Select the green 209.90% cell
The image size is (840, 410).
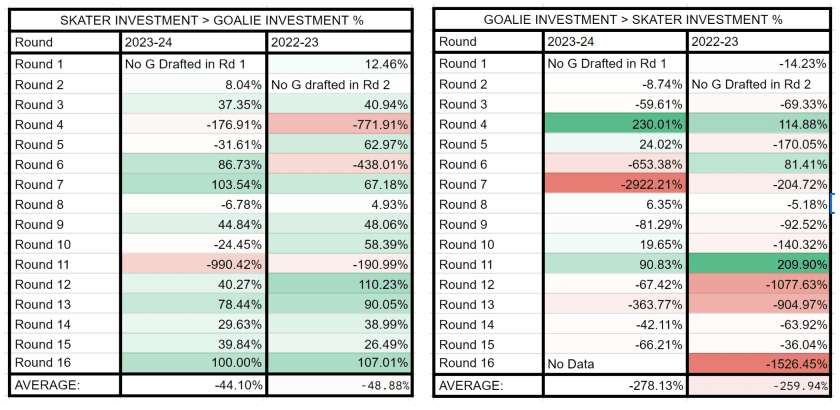(761, 264)
